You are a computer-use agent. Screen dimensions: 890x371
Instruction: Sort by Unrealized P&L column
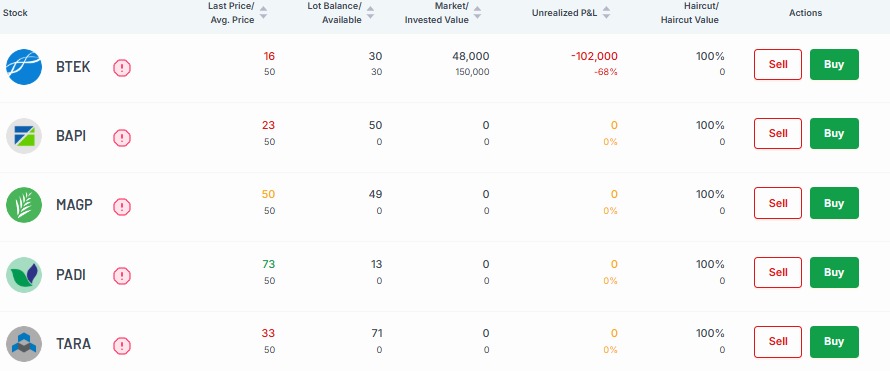click(x=606, y=12)
